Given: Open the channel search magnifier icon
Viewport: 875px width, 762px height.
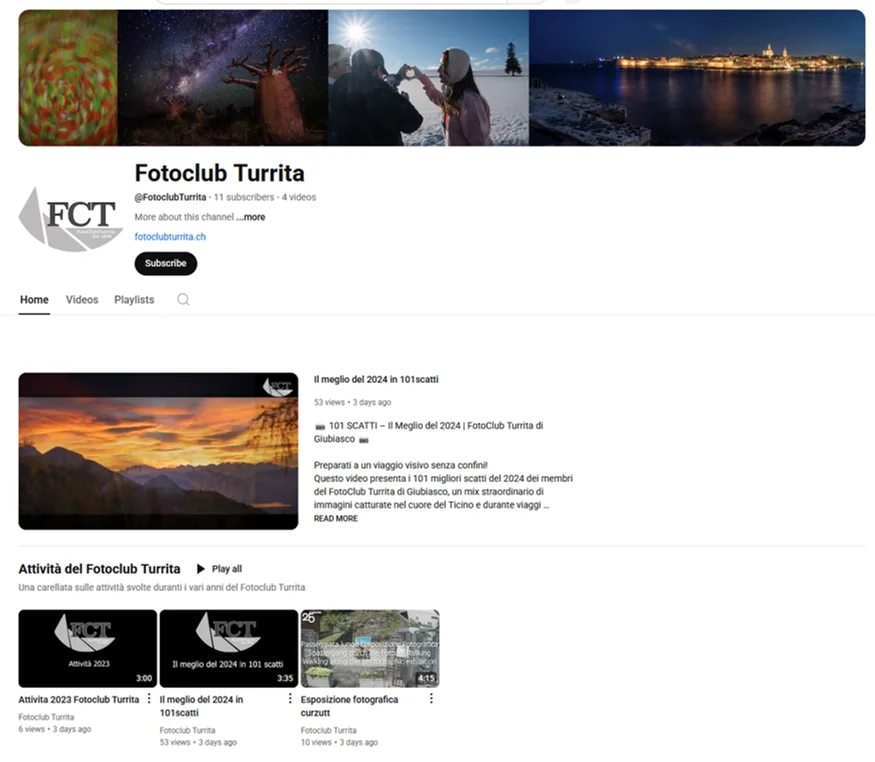Looking at the screenshot, I should [x=183, y=300].
